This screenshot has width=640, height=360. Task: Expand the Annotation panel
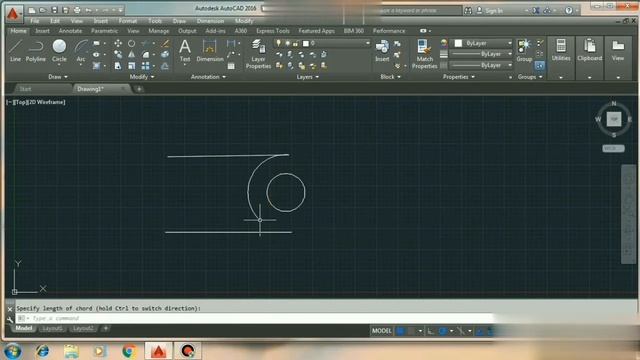(x=208, y=77)
